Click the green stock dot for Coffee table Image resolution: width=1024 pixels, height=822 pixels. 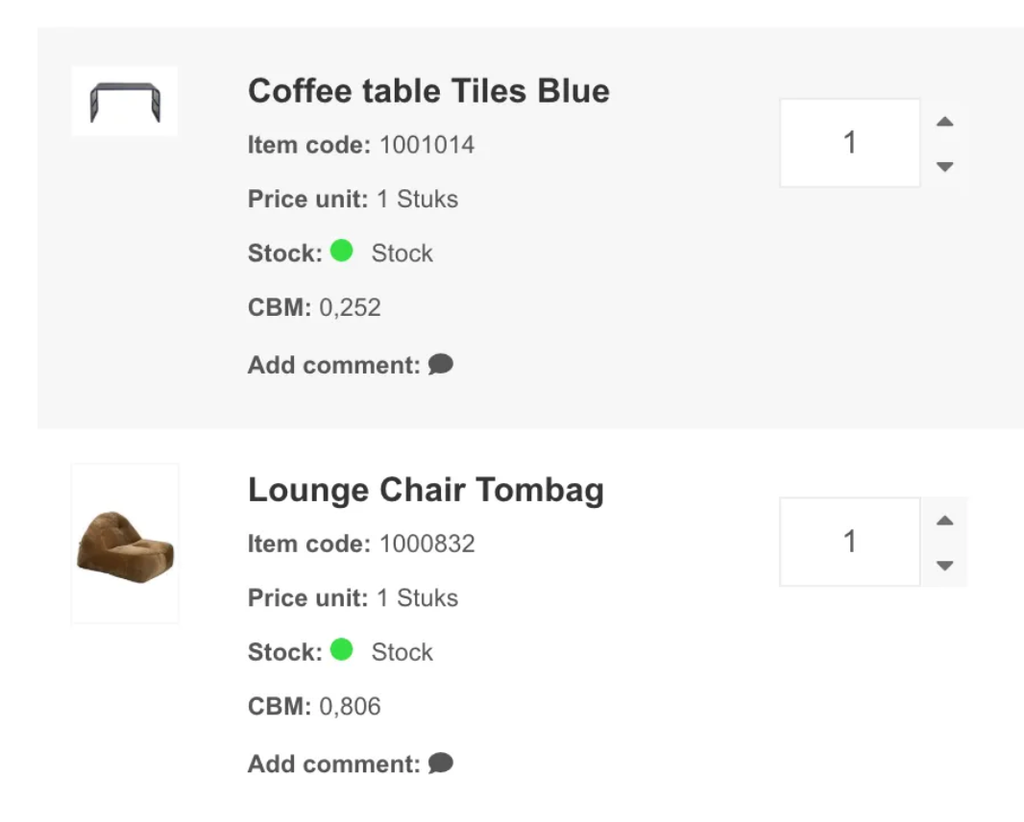[x=342, y=251]
